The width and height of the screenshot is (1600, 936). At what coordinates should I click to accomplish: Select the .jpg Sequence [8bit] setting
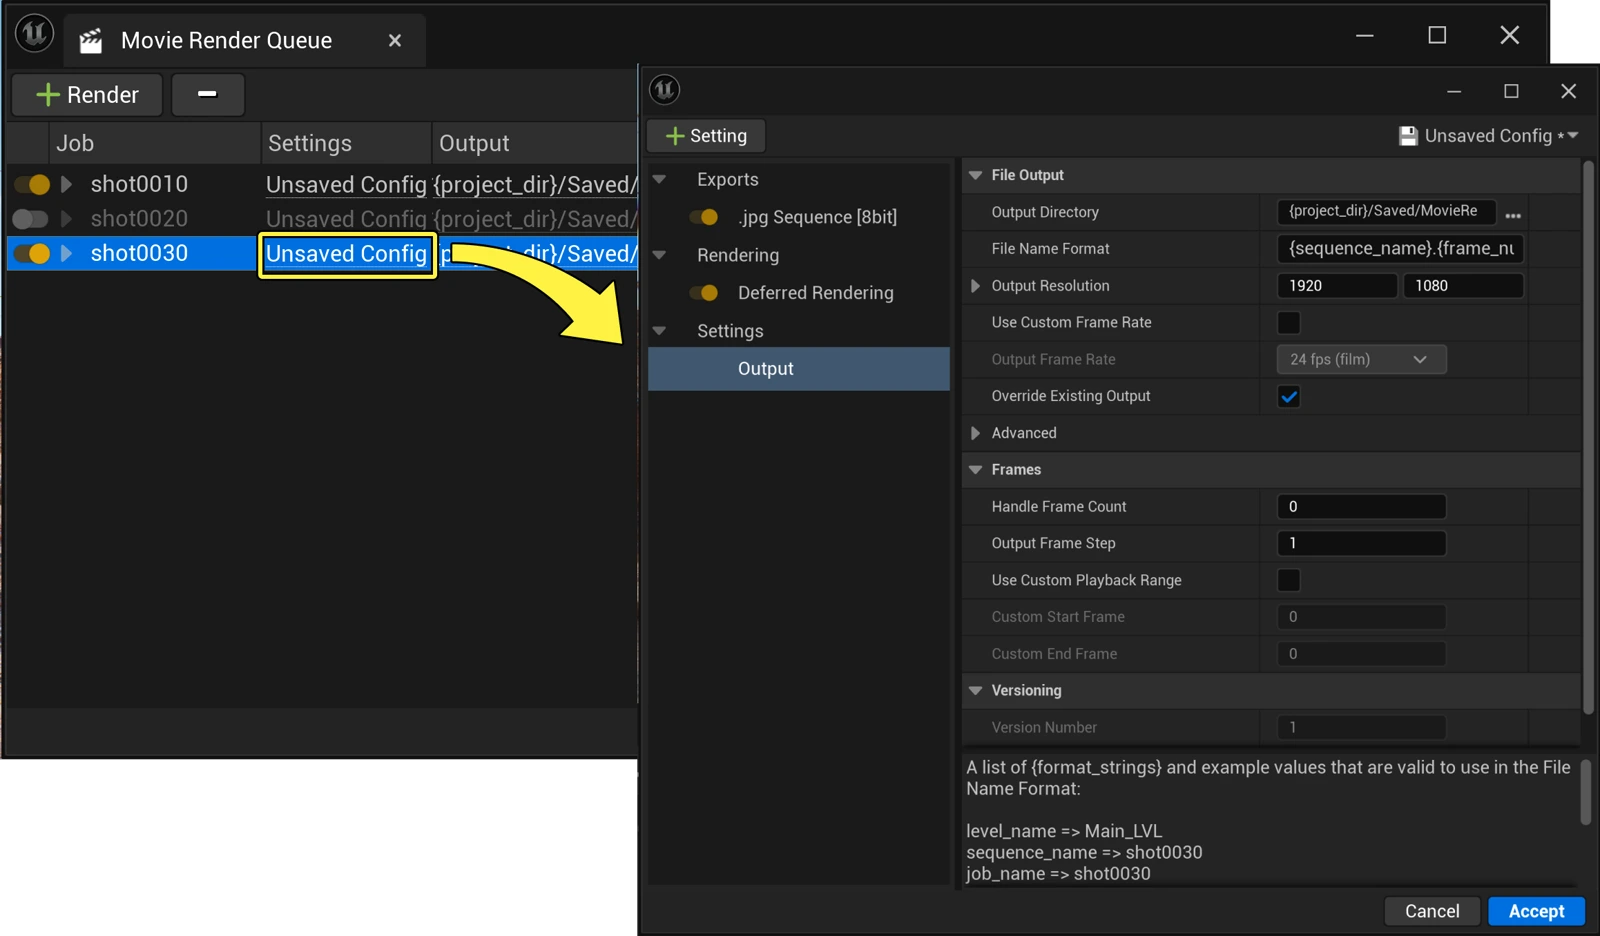pos(817,217)
